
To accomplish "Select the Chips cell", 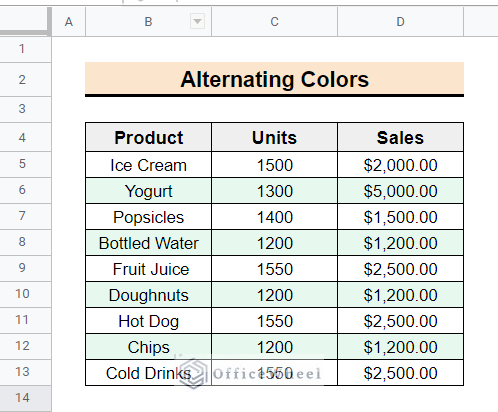I will [x=148, y=347].
